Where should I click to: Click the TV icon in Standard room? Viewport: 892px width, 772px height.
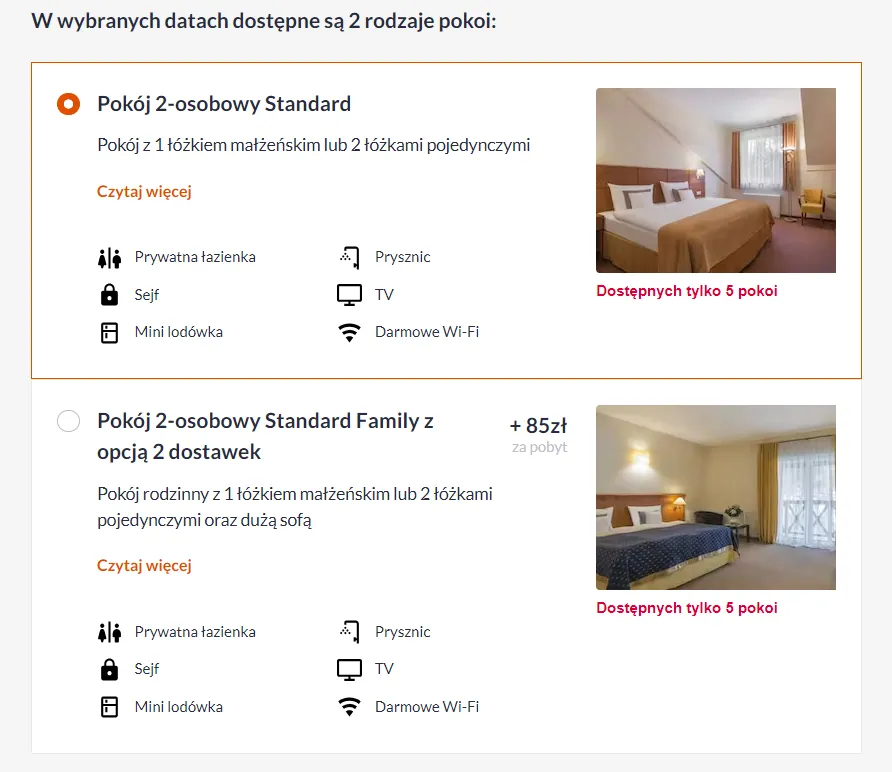click(x=348, y=295)
